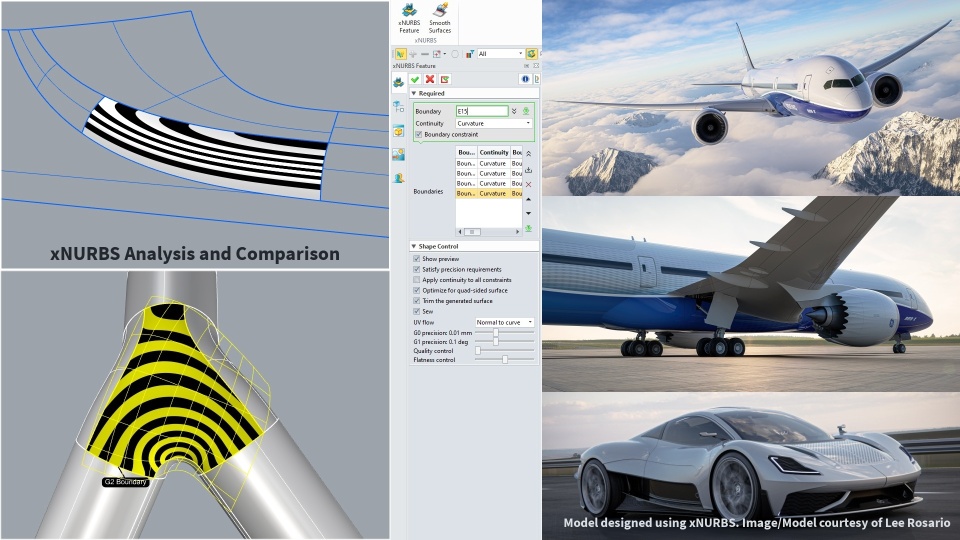Click the green pick icon beside Boundary field
Image resolution: width=960 pixels, height=540 pixels.
pos(526,111)
